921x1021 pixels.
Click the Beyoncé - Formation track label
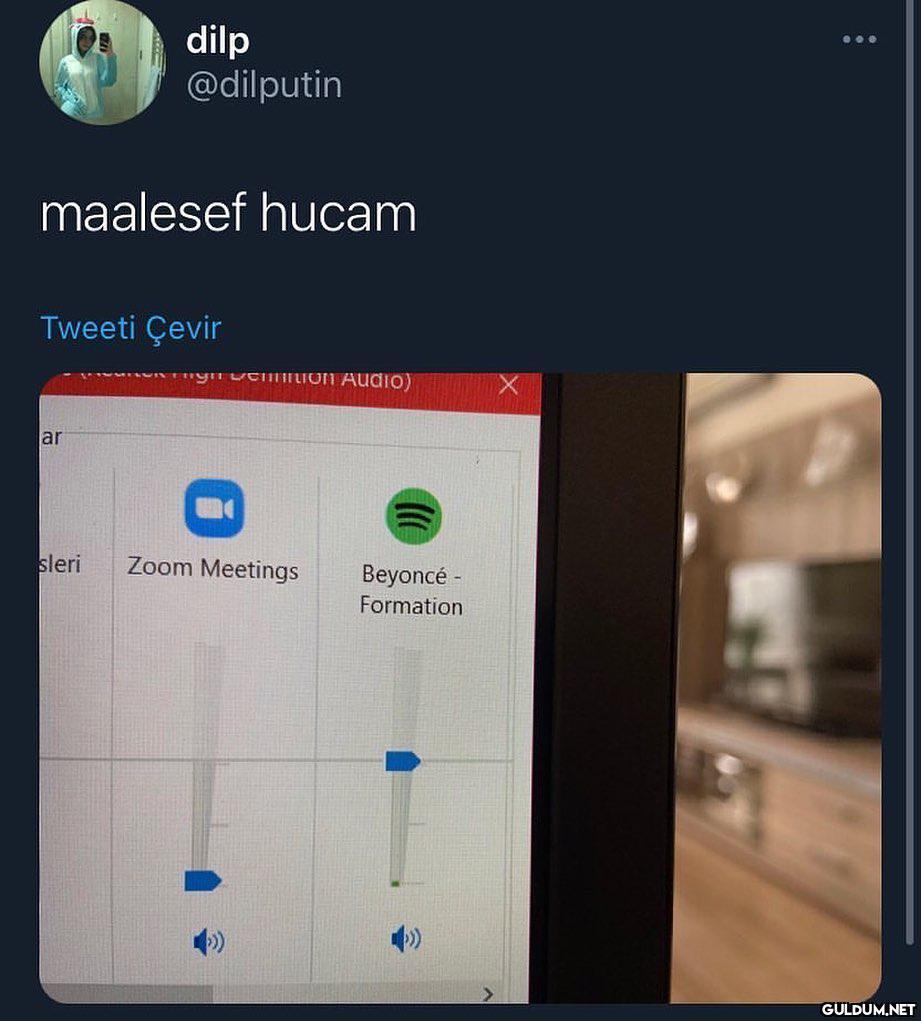(411, 591)
